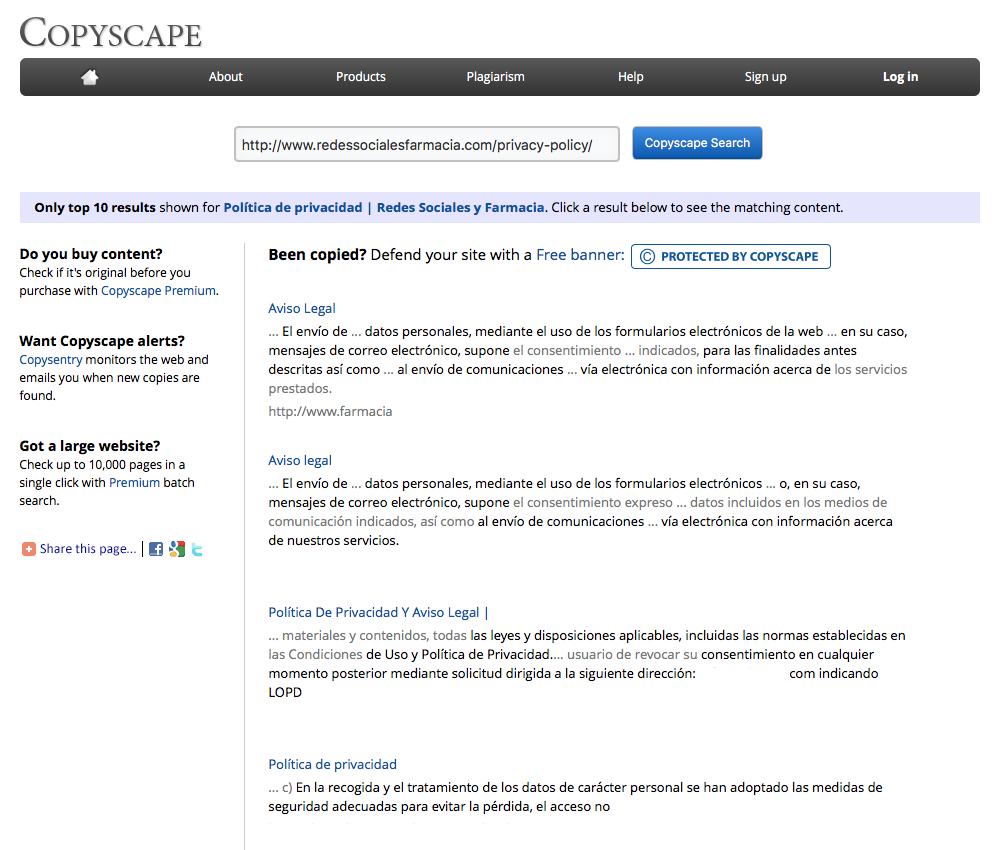1003x850 pixels.
Task: Click the 'Got a large website?' heading
Action: (90, 446)
